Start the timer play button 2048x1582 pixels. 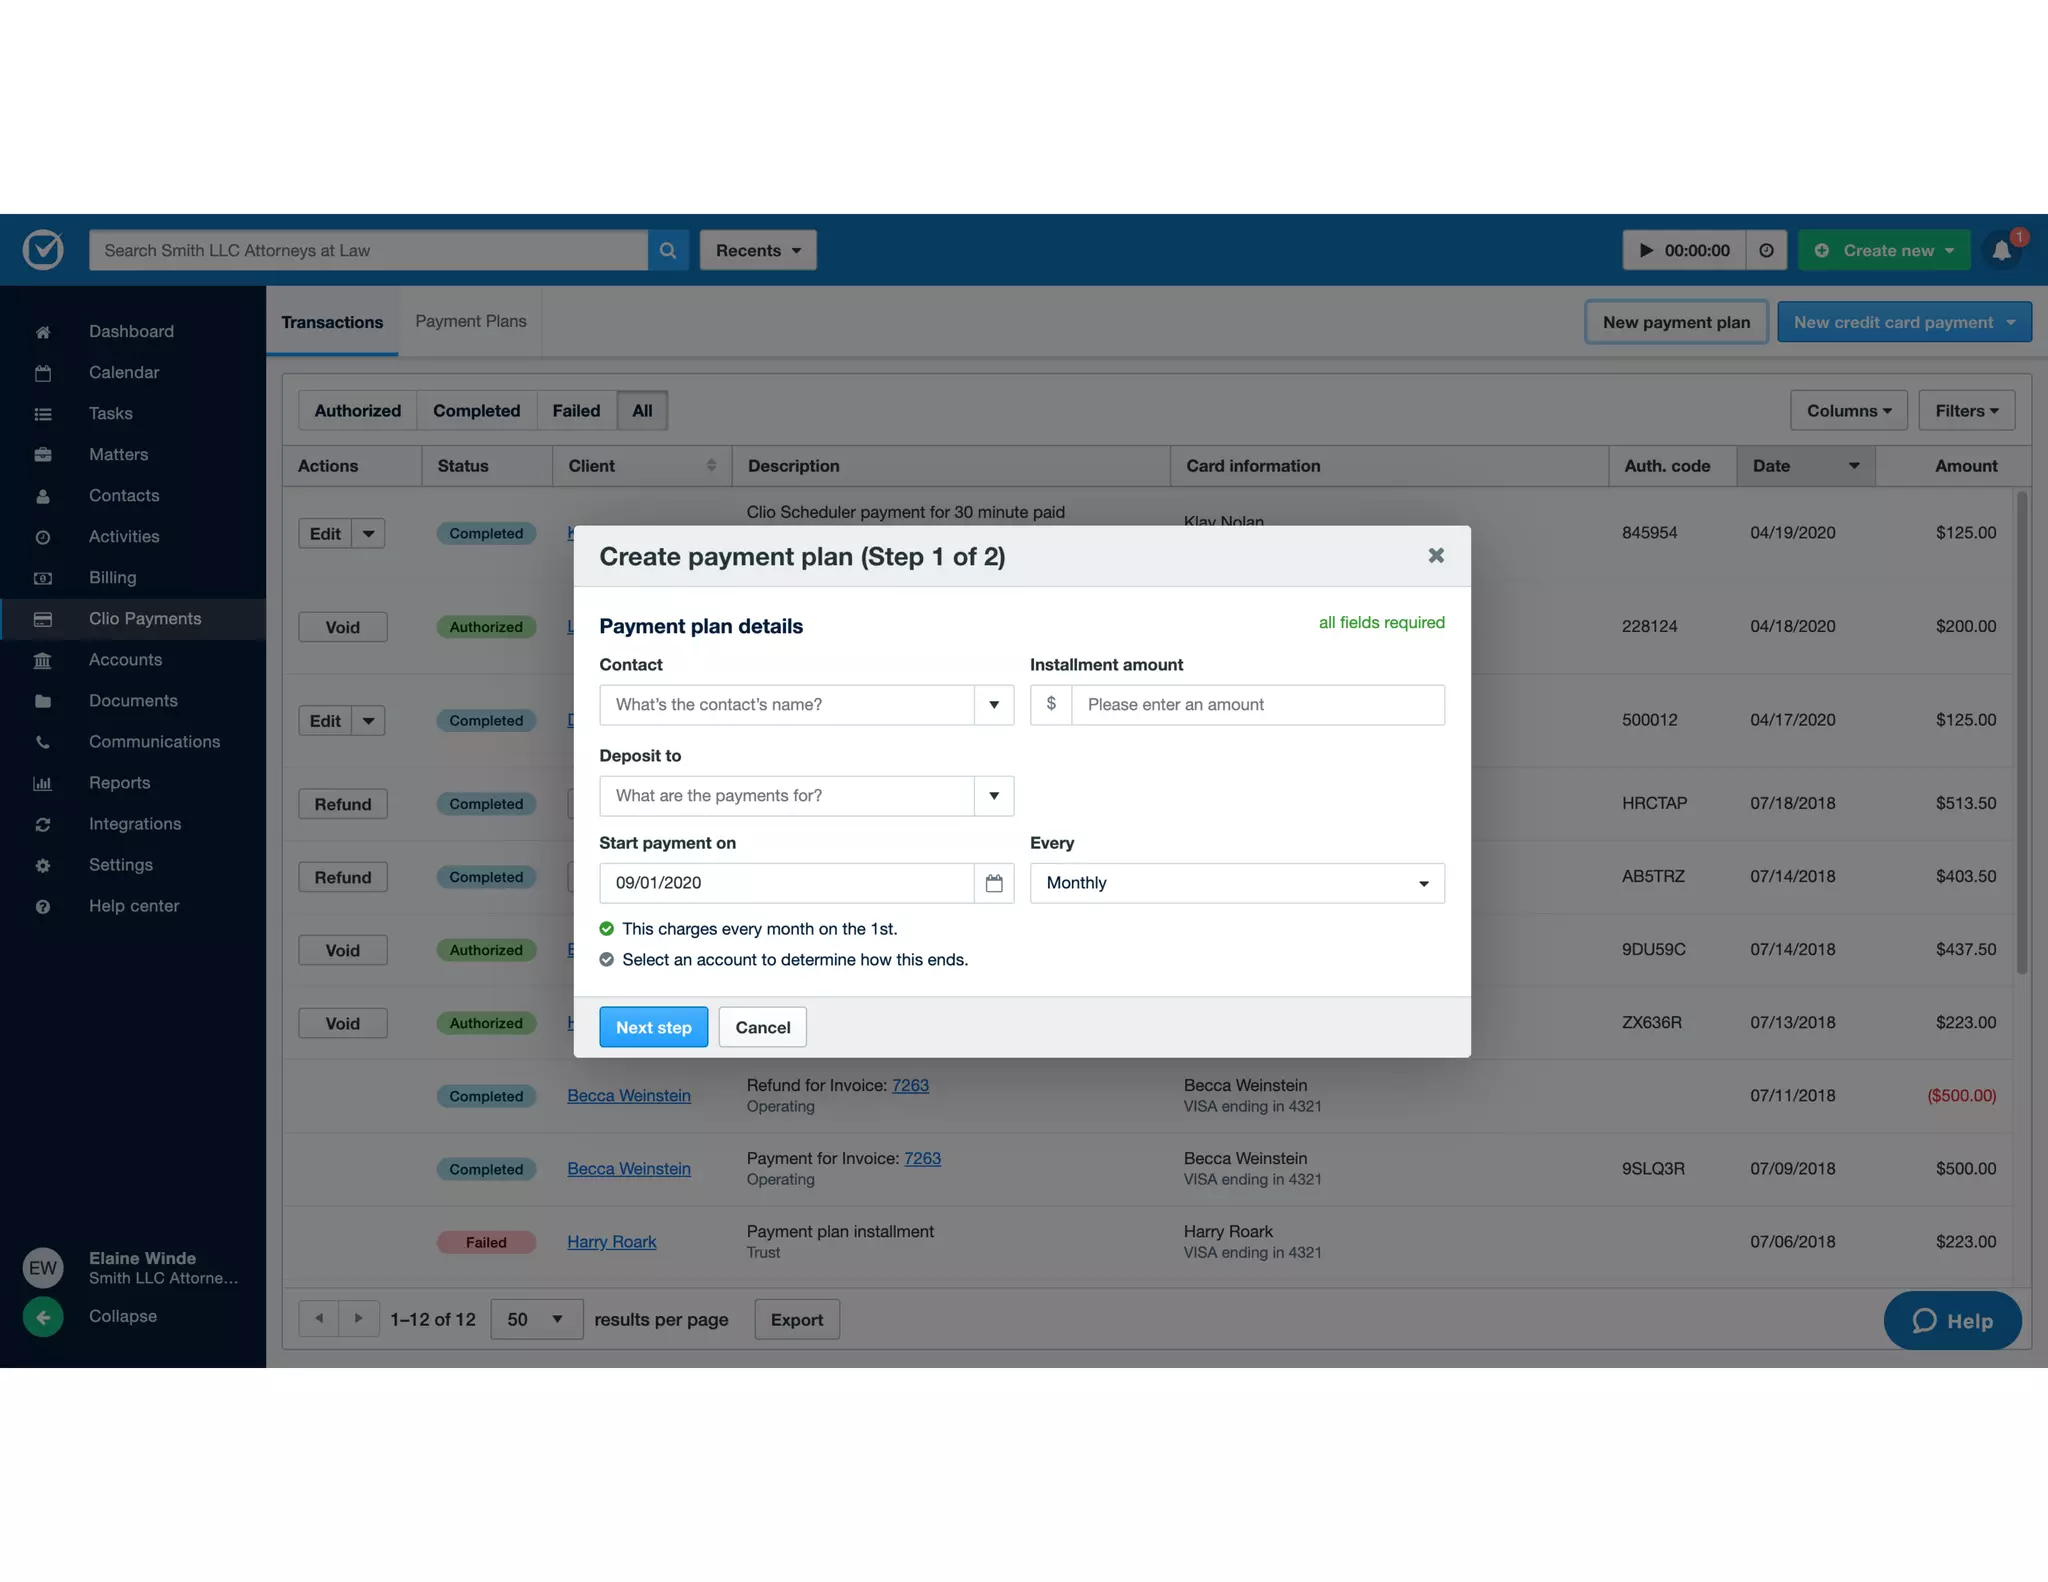tap(1646, 250)
